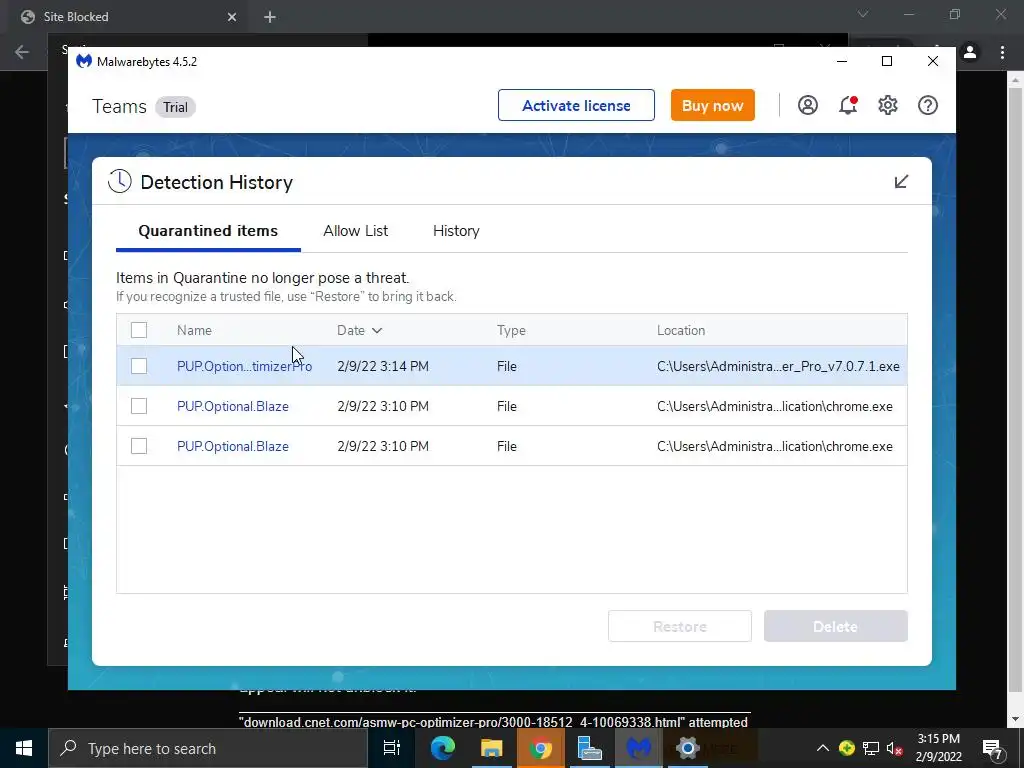
Task: Click the Chrome scrollbar down arrow
Action: (1015, 719)
